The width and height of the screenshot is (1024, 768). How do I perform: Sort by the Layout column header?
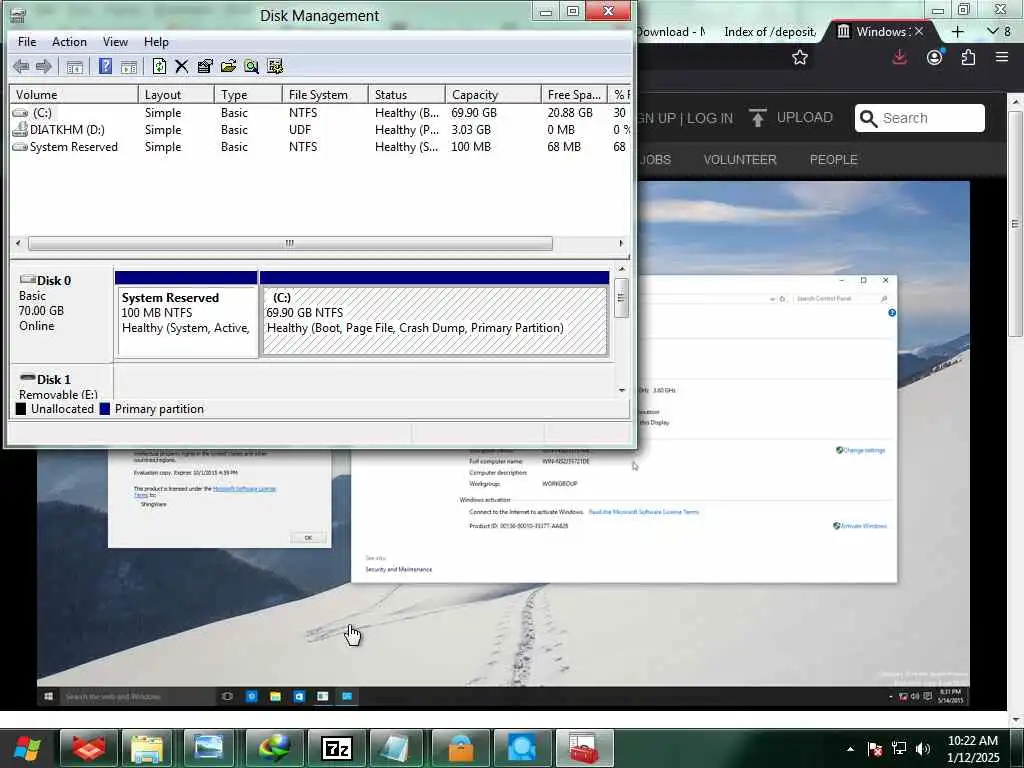[176, 95]
